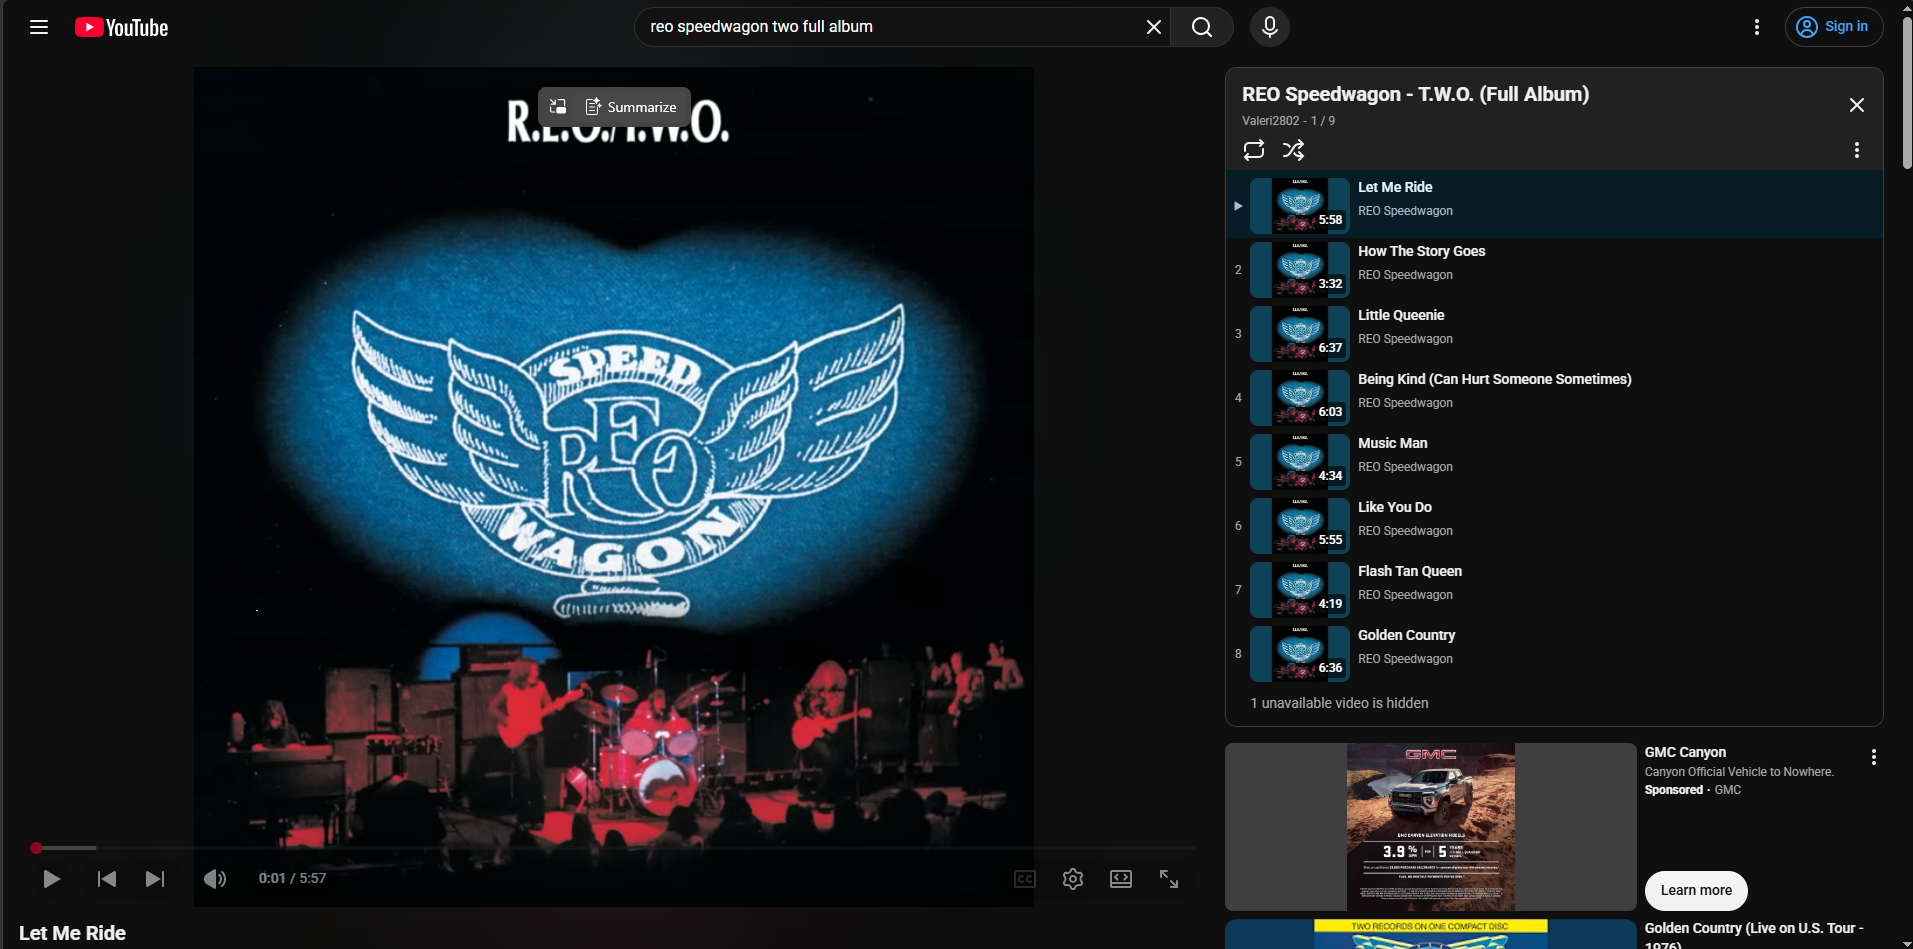Screen dimensions: 1913x949
Task: Click the Summarize button on video
Action: [x=631, y=107]
